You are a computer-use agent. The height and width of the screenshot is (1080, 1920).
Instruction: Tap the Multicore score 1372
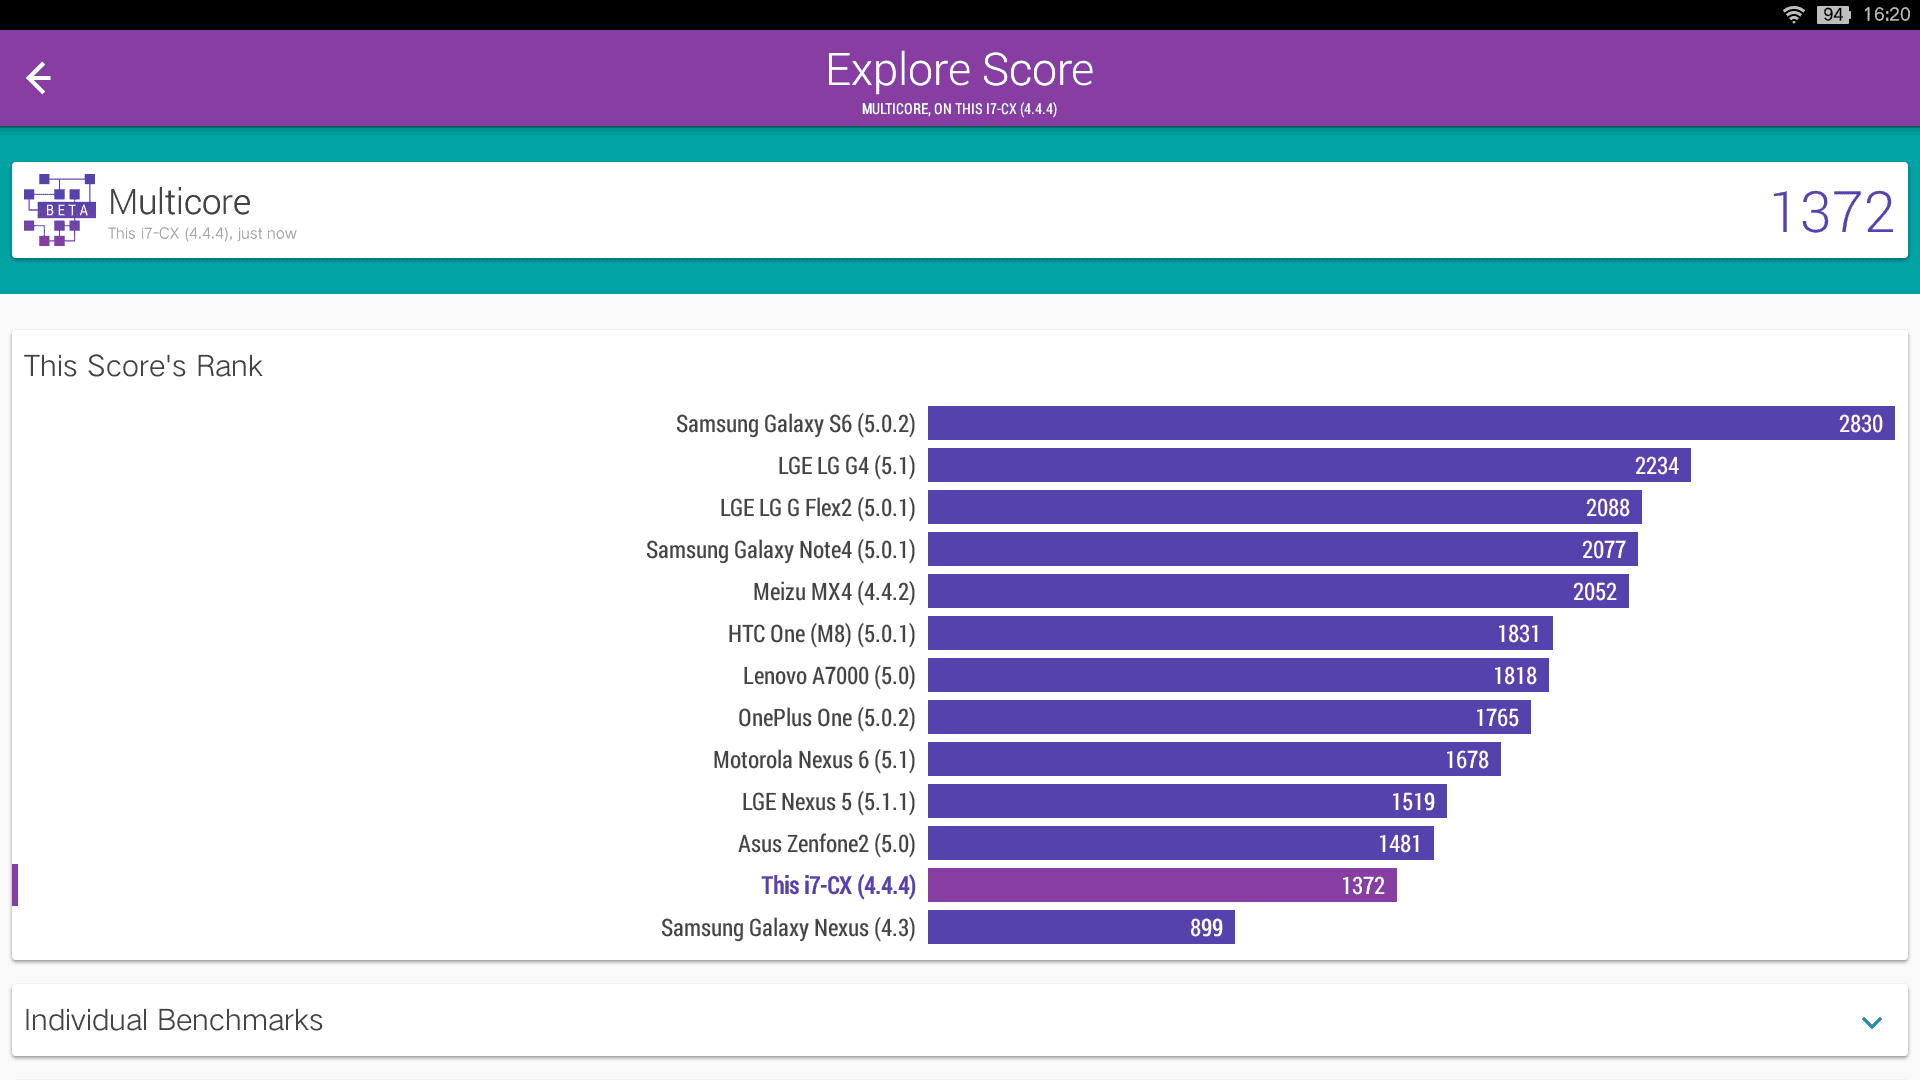click(x=1832, y=212)
